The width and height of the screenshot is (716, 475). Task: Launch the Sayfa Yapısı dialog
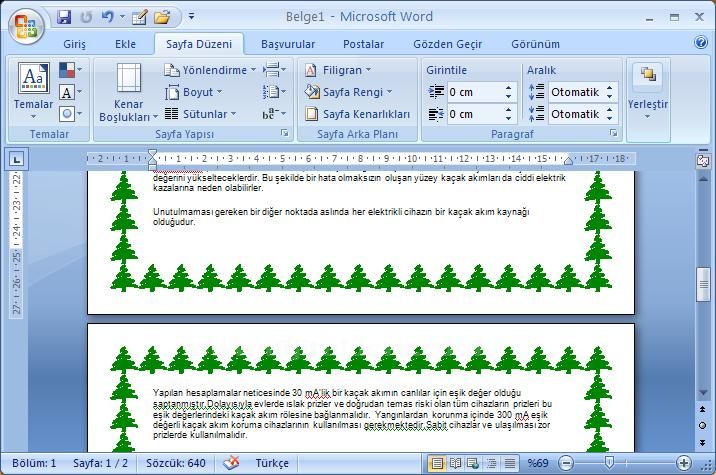click(284, 133)
